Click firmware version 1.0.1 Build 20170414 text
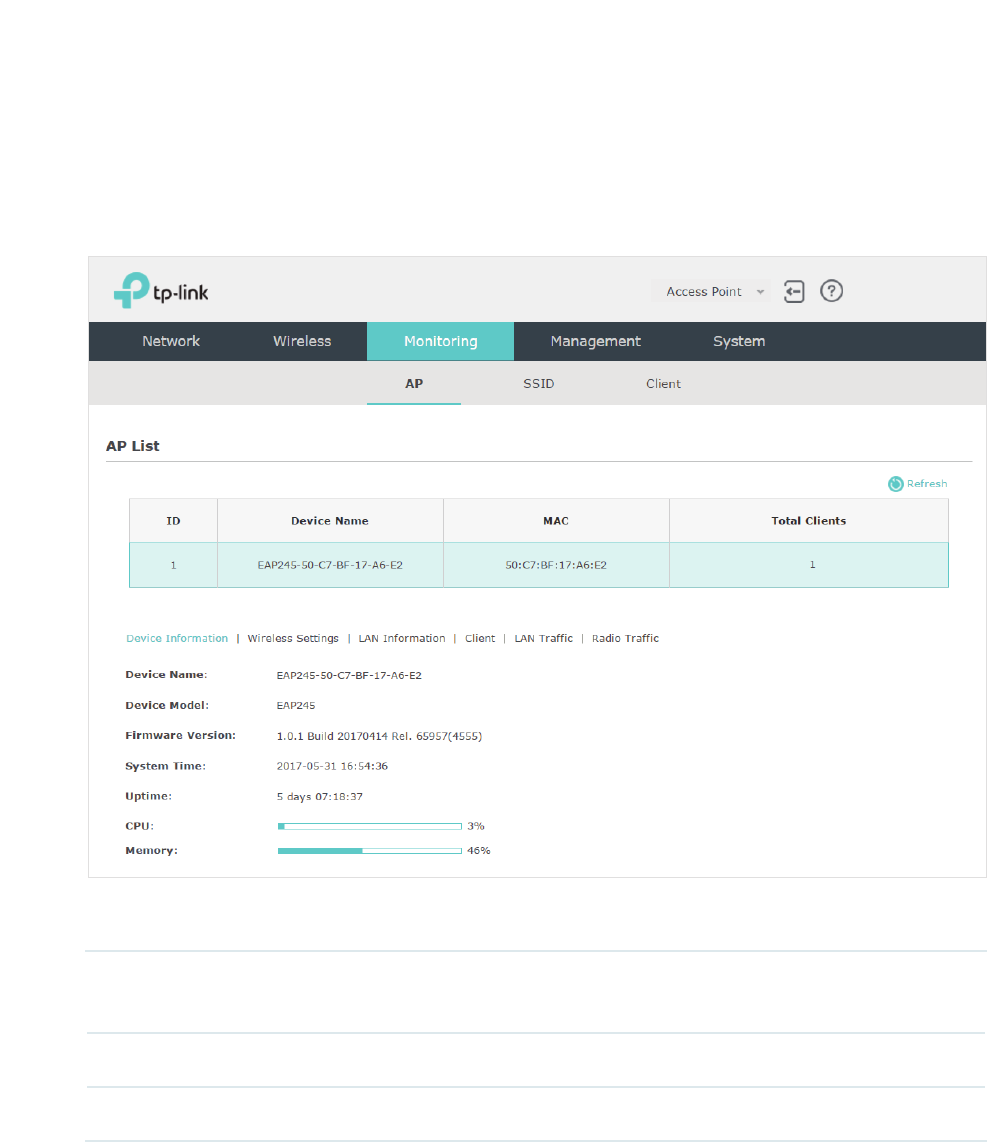 click(379, 736)
